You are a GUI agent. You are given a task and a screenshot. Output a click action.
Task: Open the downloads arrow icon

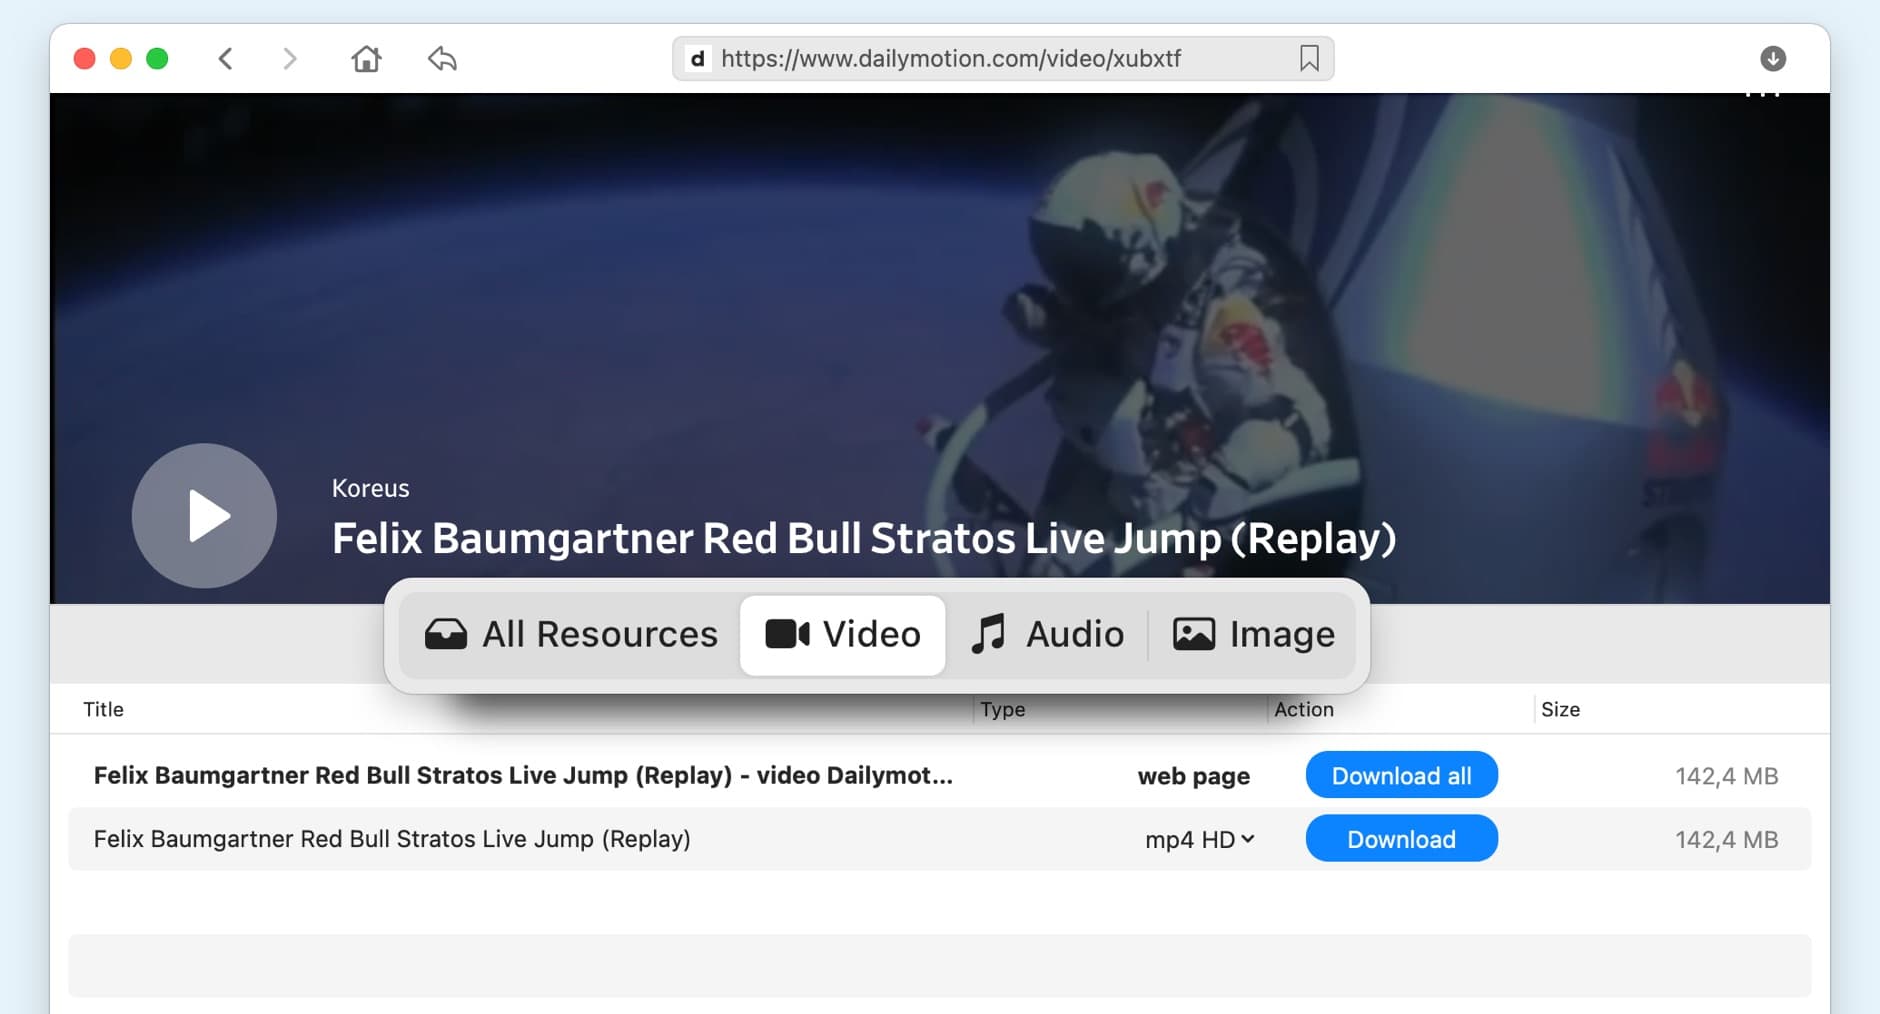point(1773,59)
